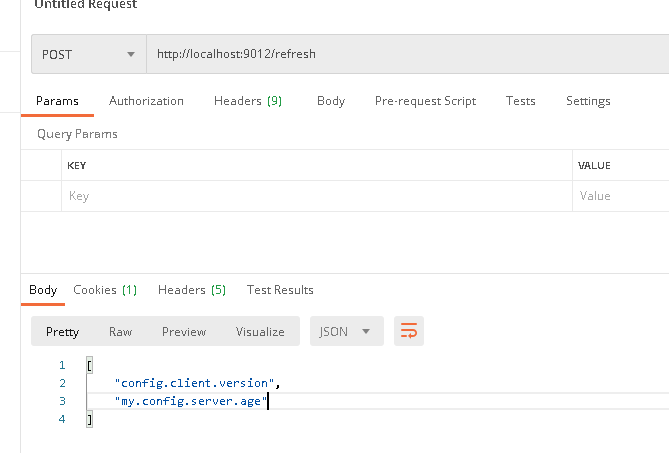The width and height of the screenshot is (669, 453).
Task: View response Cookies (1) tab
Action: tap(105, 290)
